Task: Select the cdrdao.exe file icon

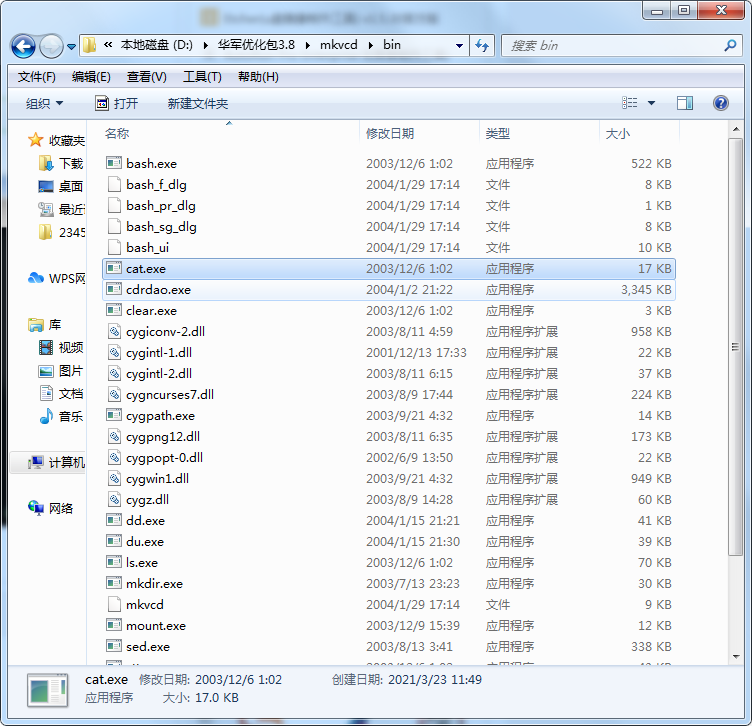Action: (114, 289)
